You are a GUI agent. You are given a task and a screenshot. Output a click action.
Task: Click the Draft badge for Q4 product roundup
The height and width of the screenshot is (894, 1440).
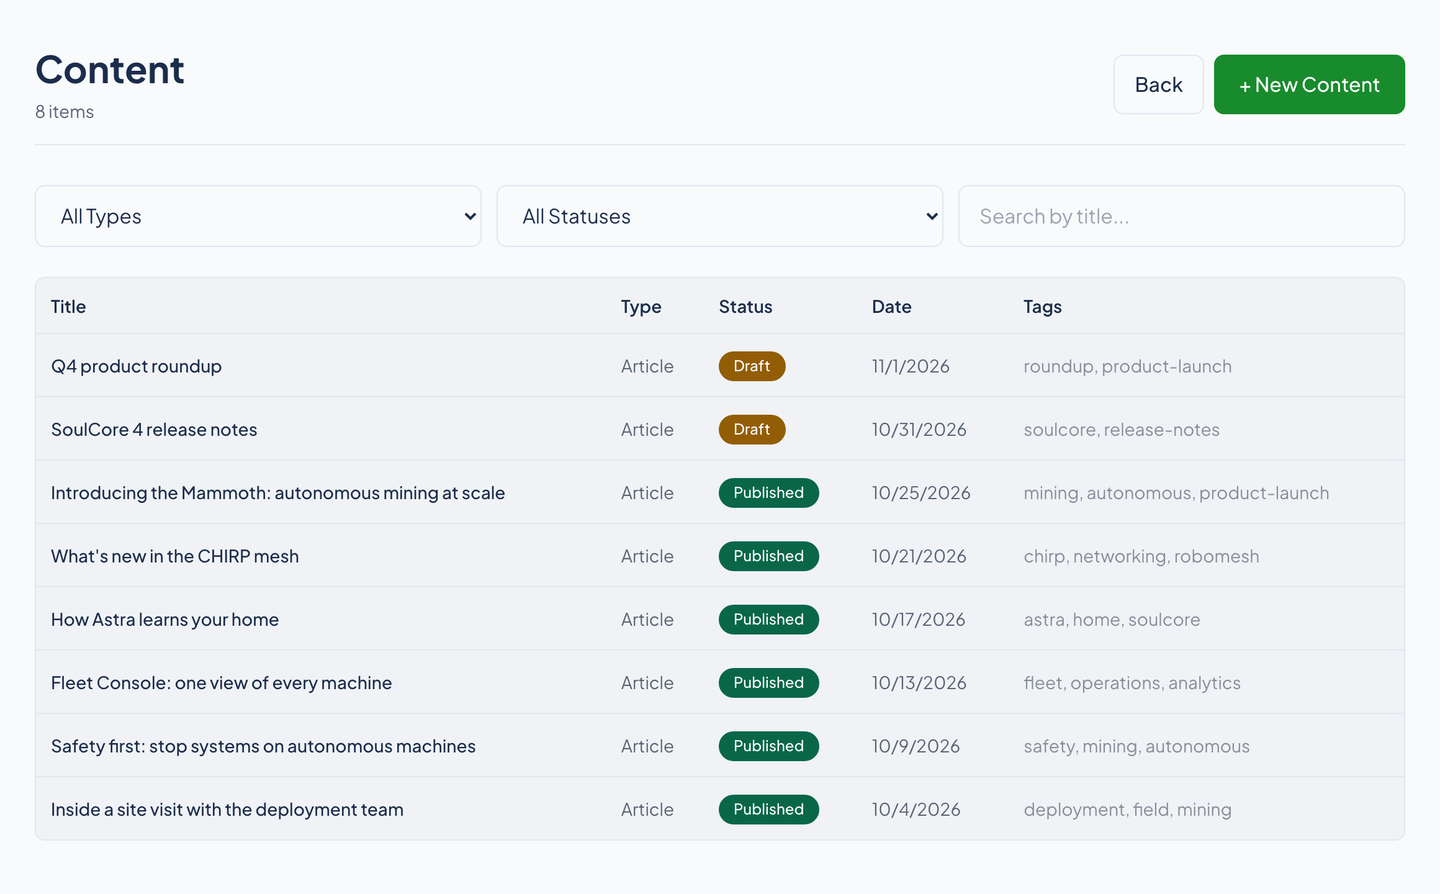pos(752,366)
